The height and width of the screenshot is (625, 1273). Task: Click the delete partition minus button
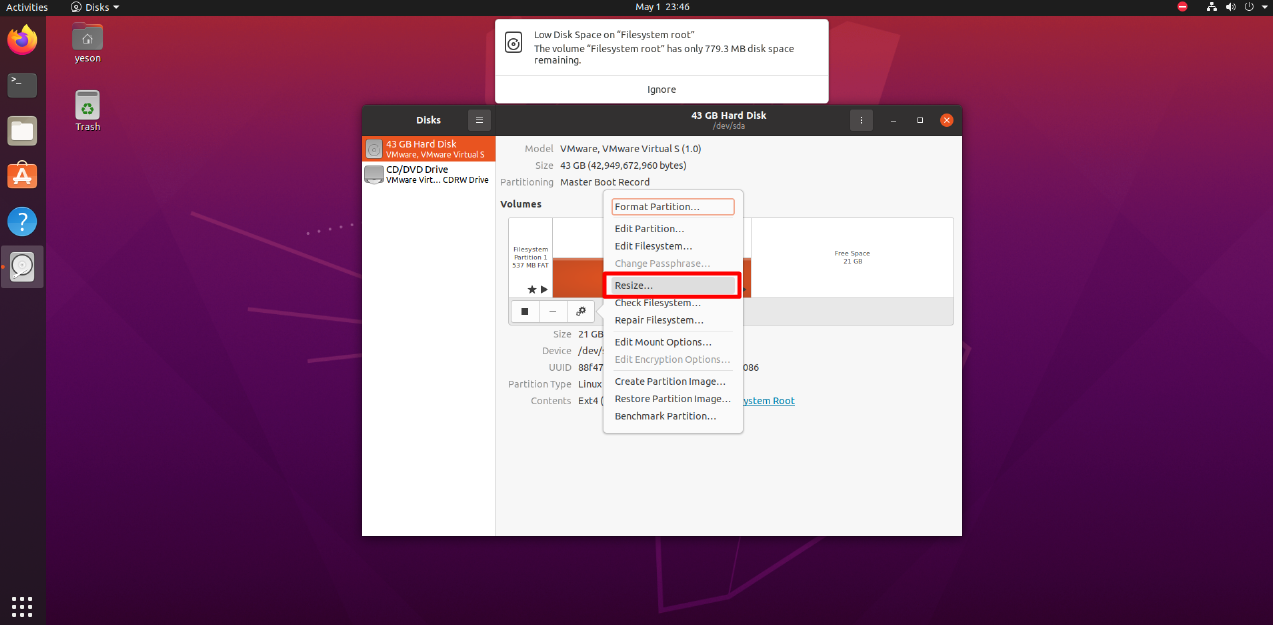552,311
